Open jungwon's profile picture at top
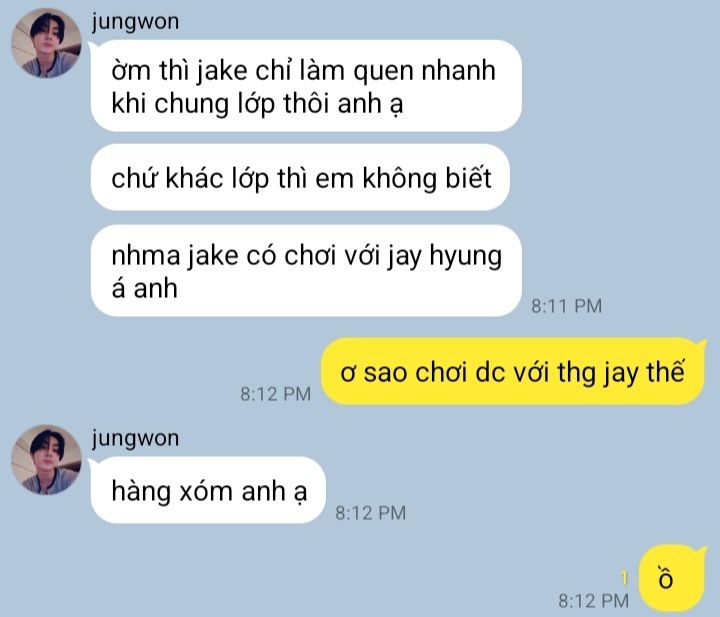 click(x=46, y=43)
